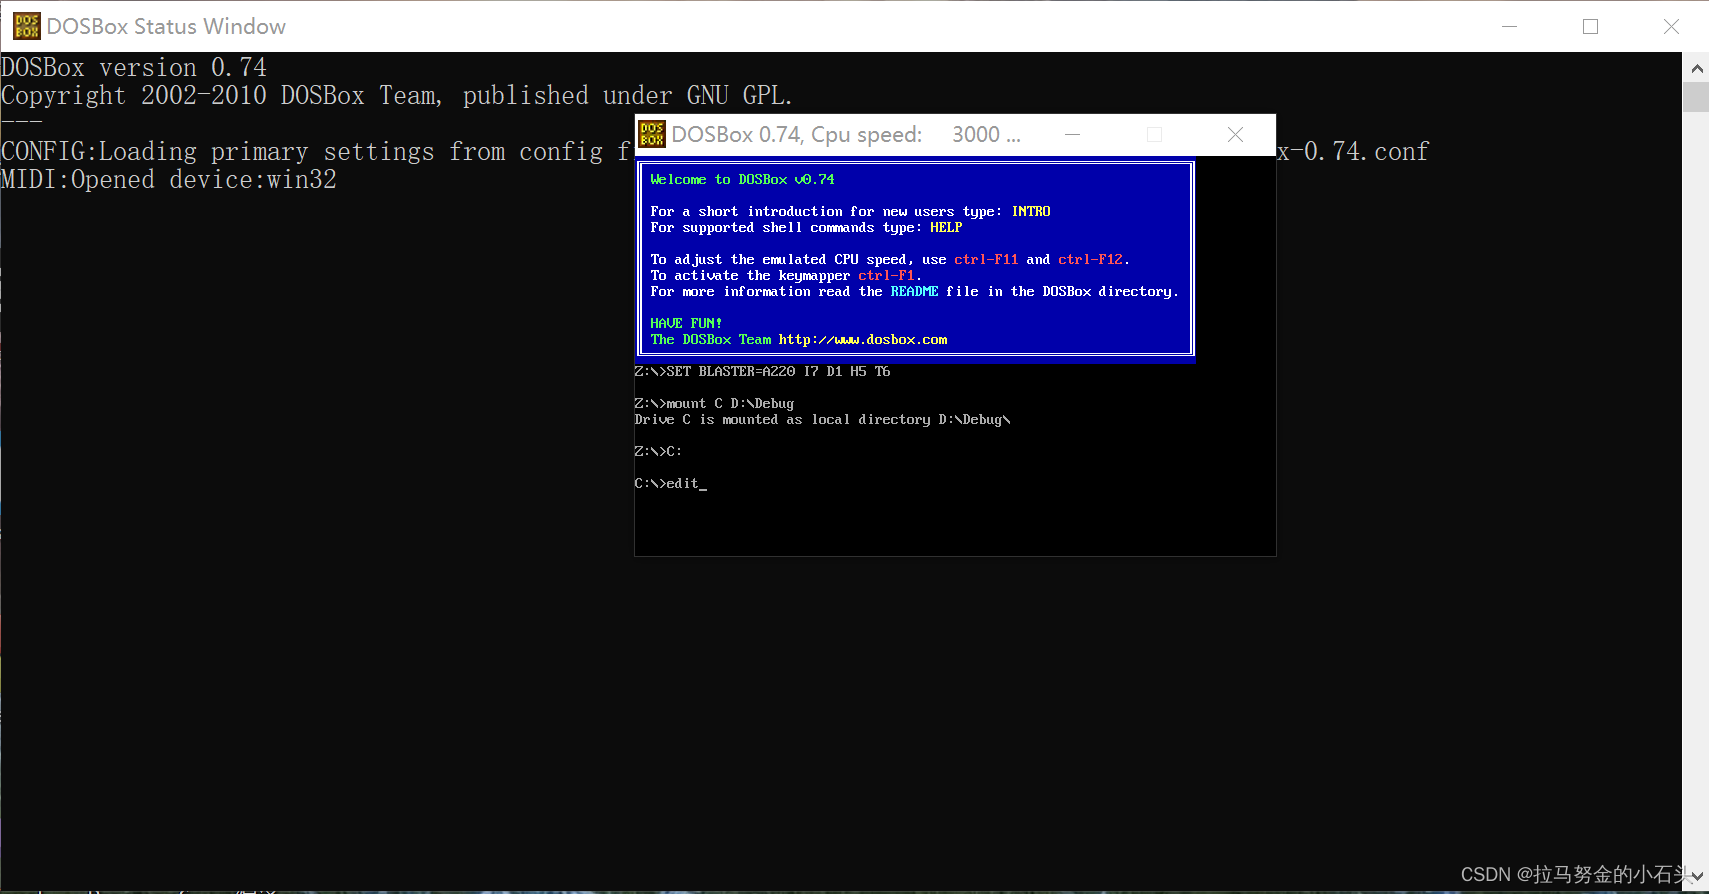This screenshot has height=894, width=1709.
Task: Click 'Drive C is mounted as local directory' line
Action: coord(822,420)
